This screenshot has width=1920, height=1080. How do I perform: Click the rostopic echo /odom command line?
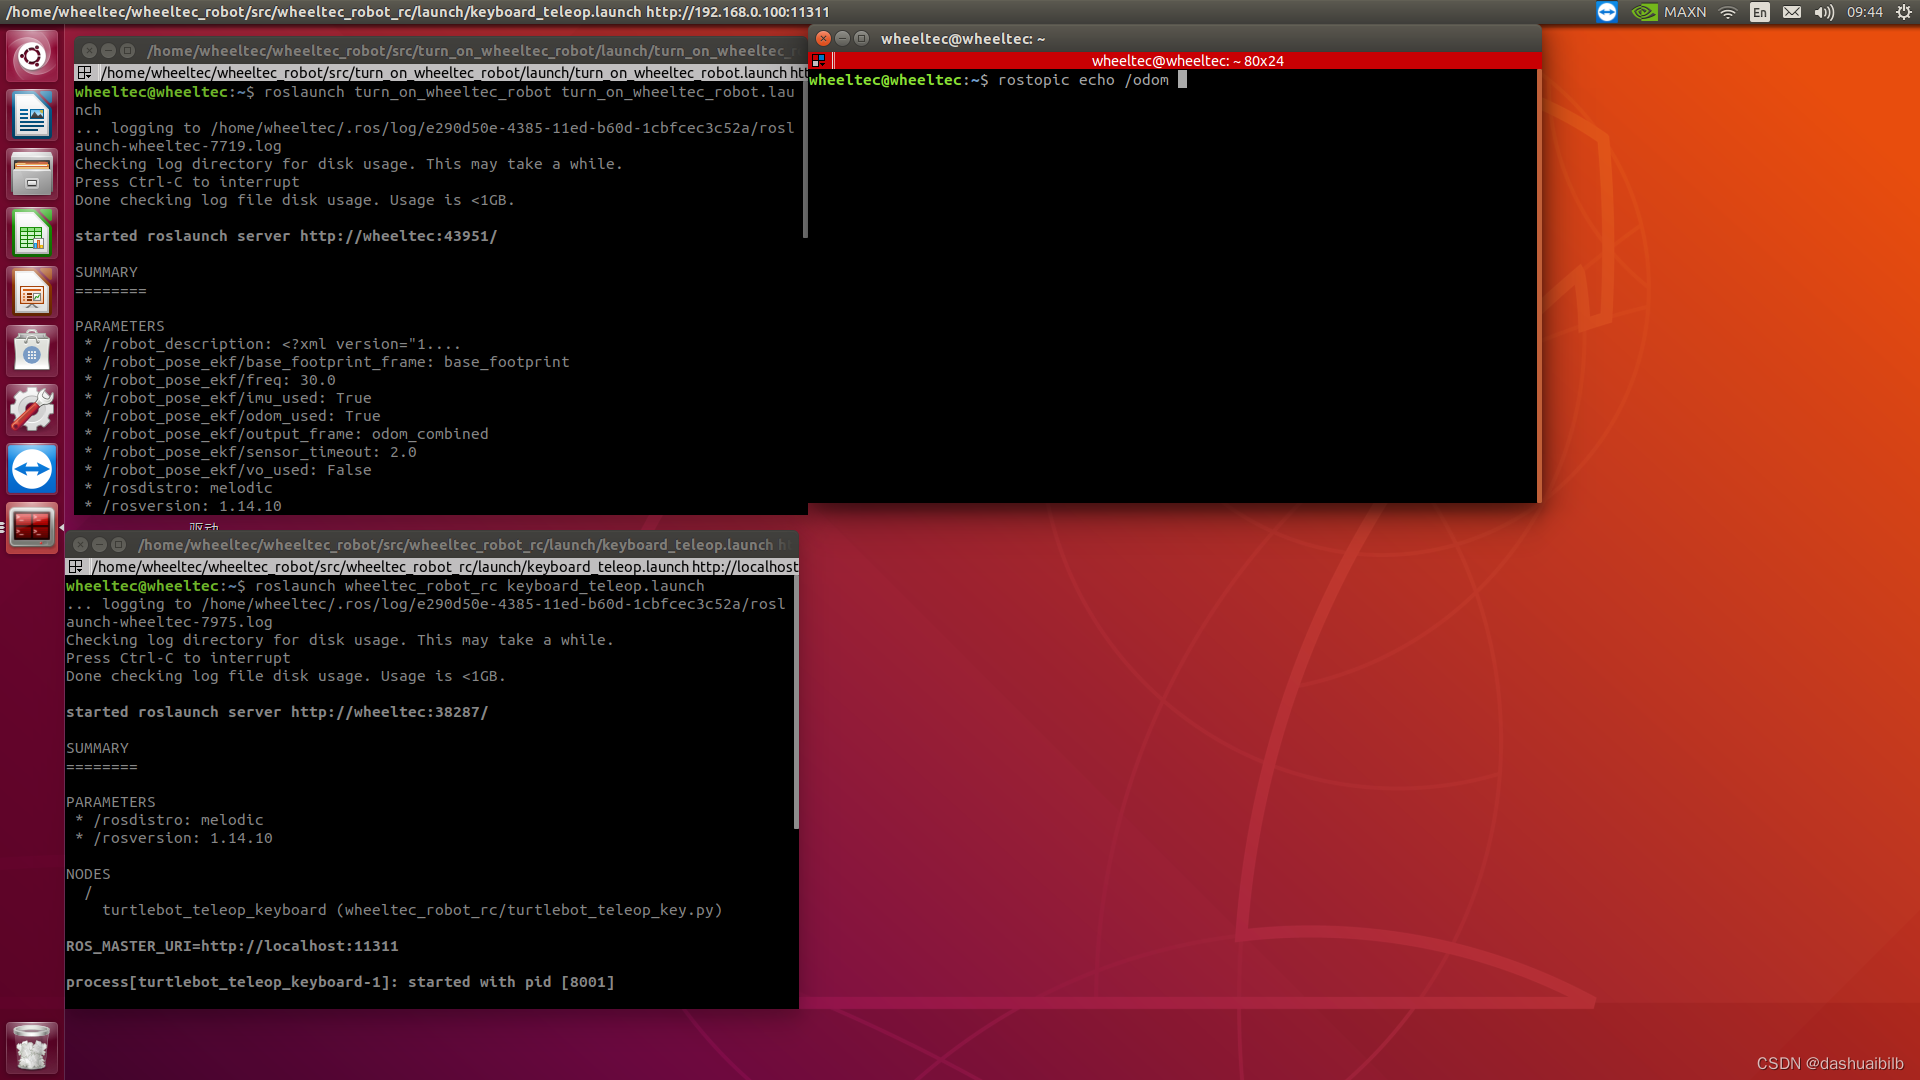[x=1083, y=80]
